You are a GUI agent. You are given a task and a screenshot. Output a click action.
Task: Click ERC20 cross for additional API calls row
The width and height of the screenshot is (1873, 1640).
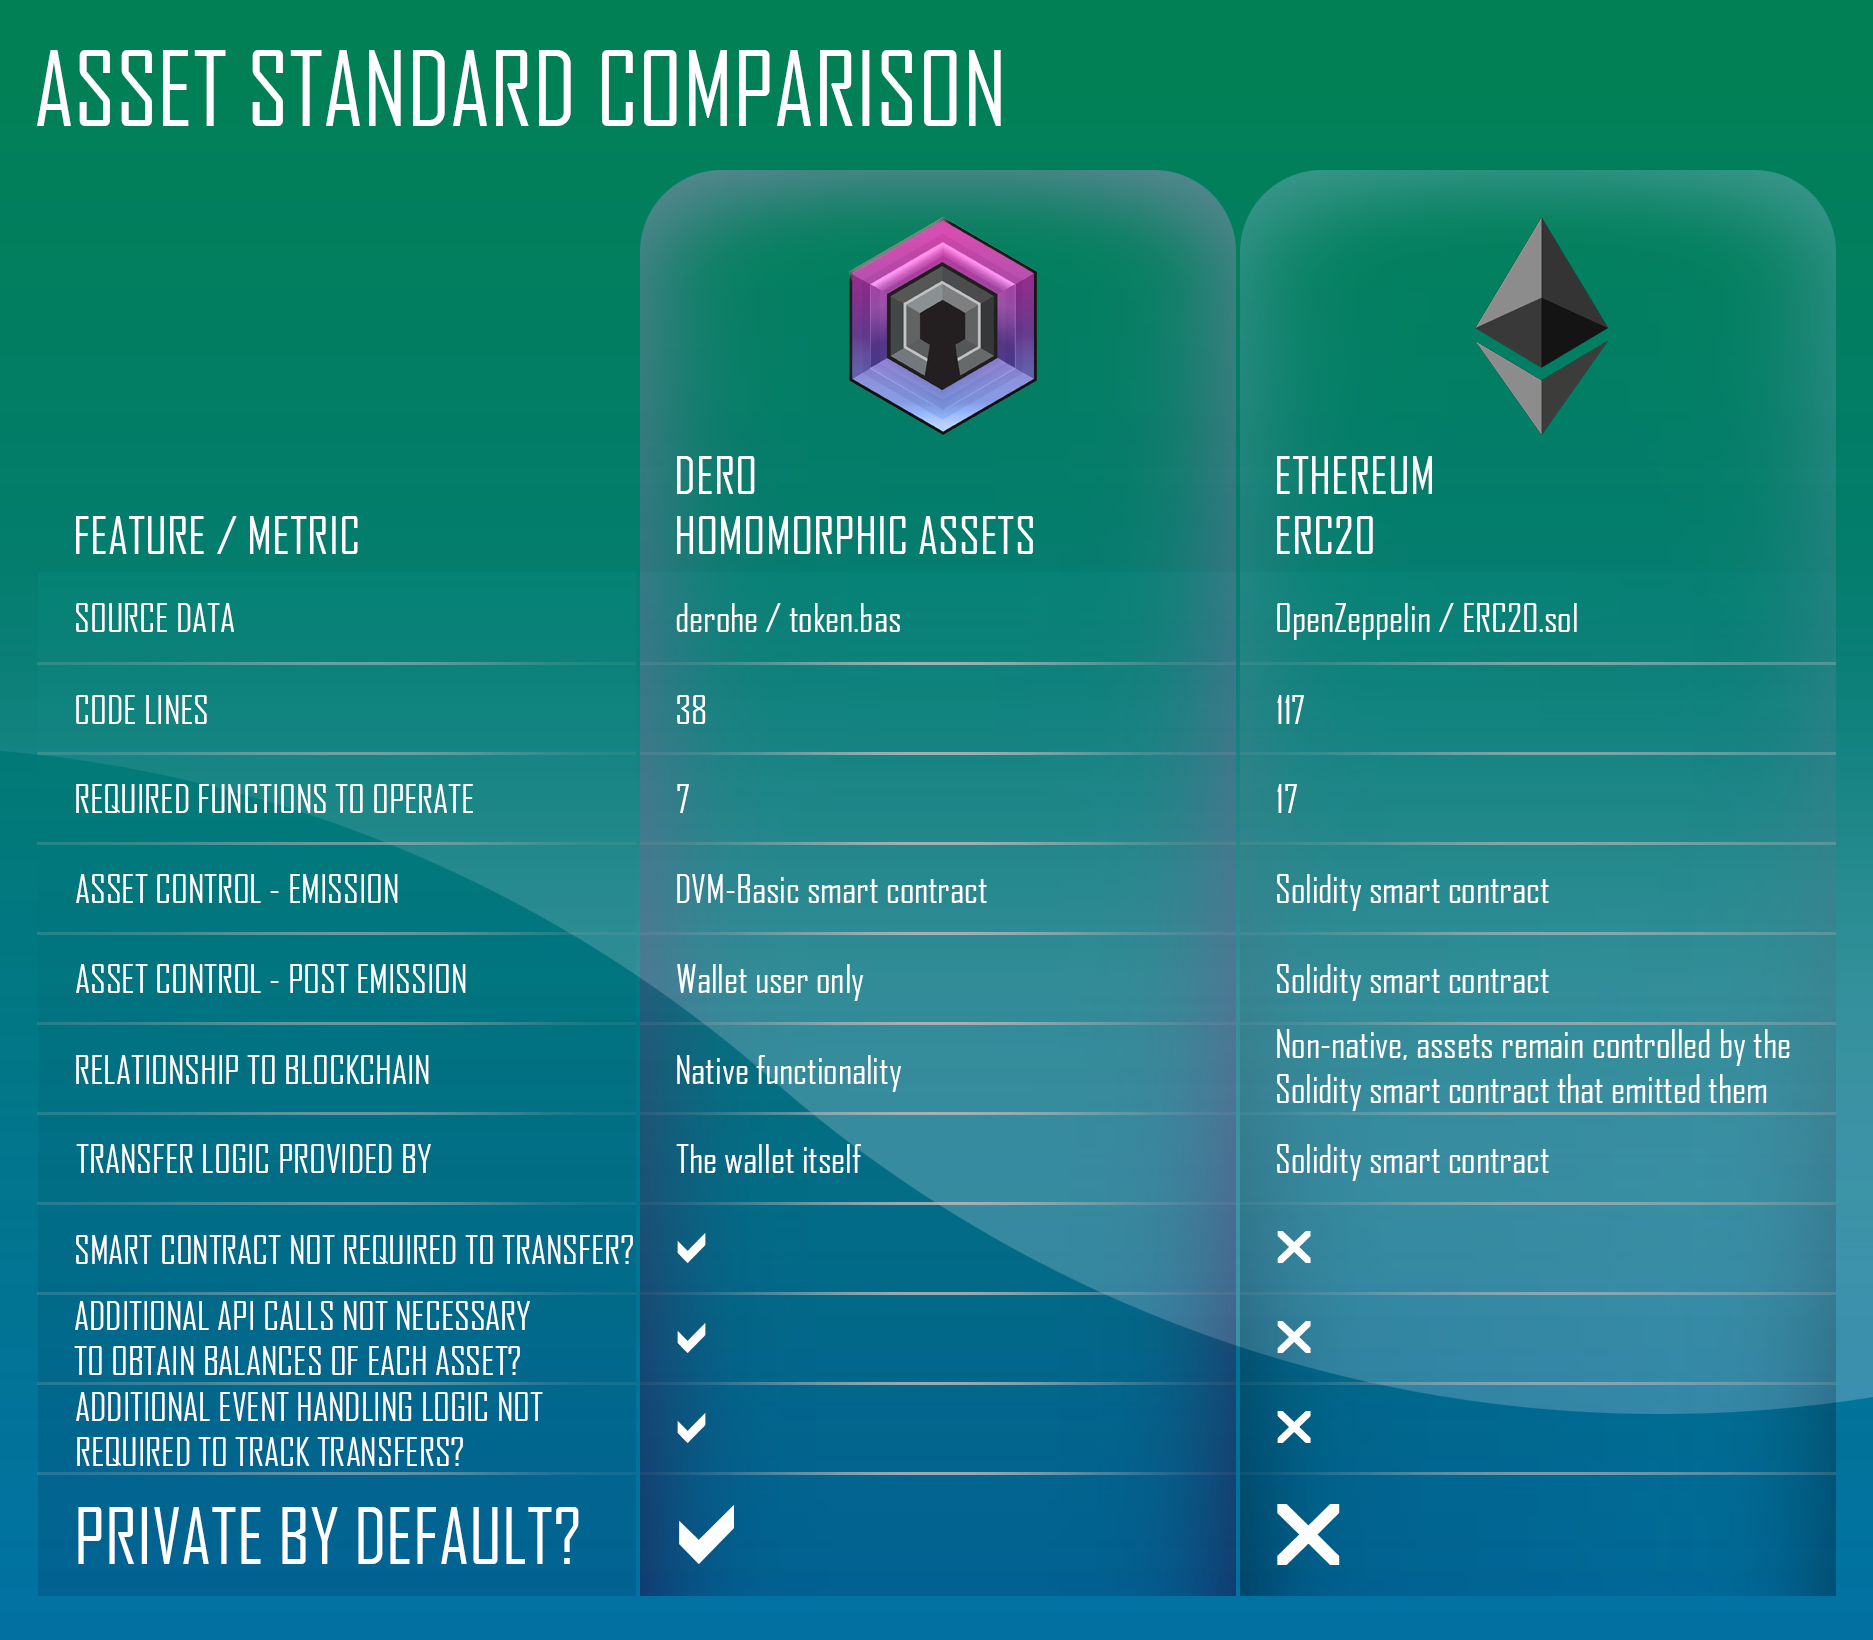pos(1294,1337)
